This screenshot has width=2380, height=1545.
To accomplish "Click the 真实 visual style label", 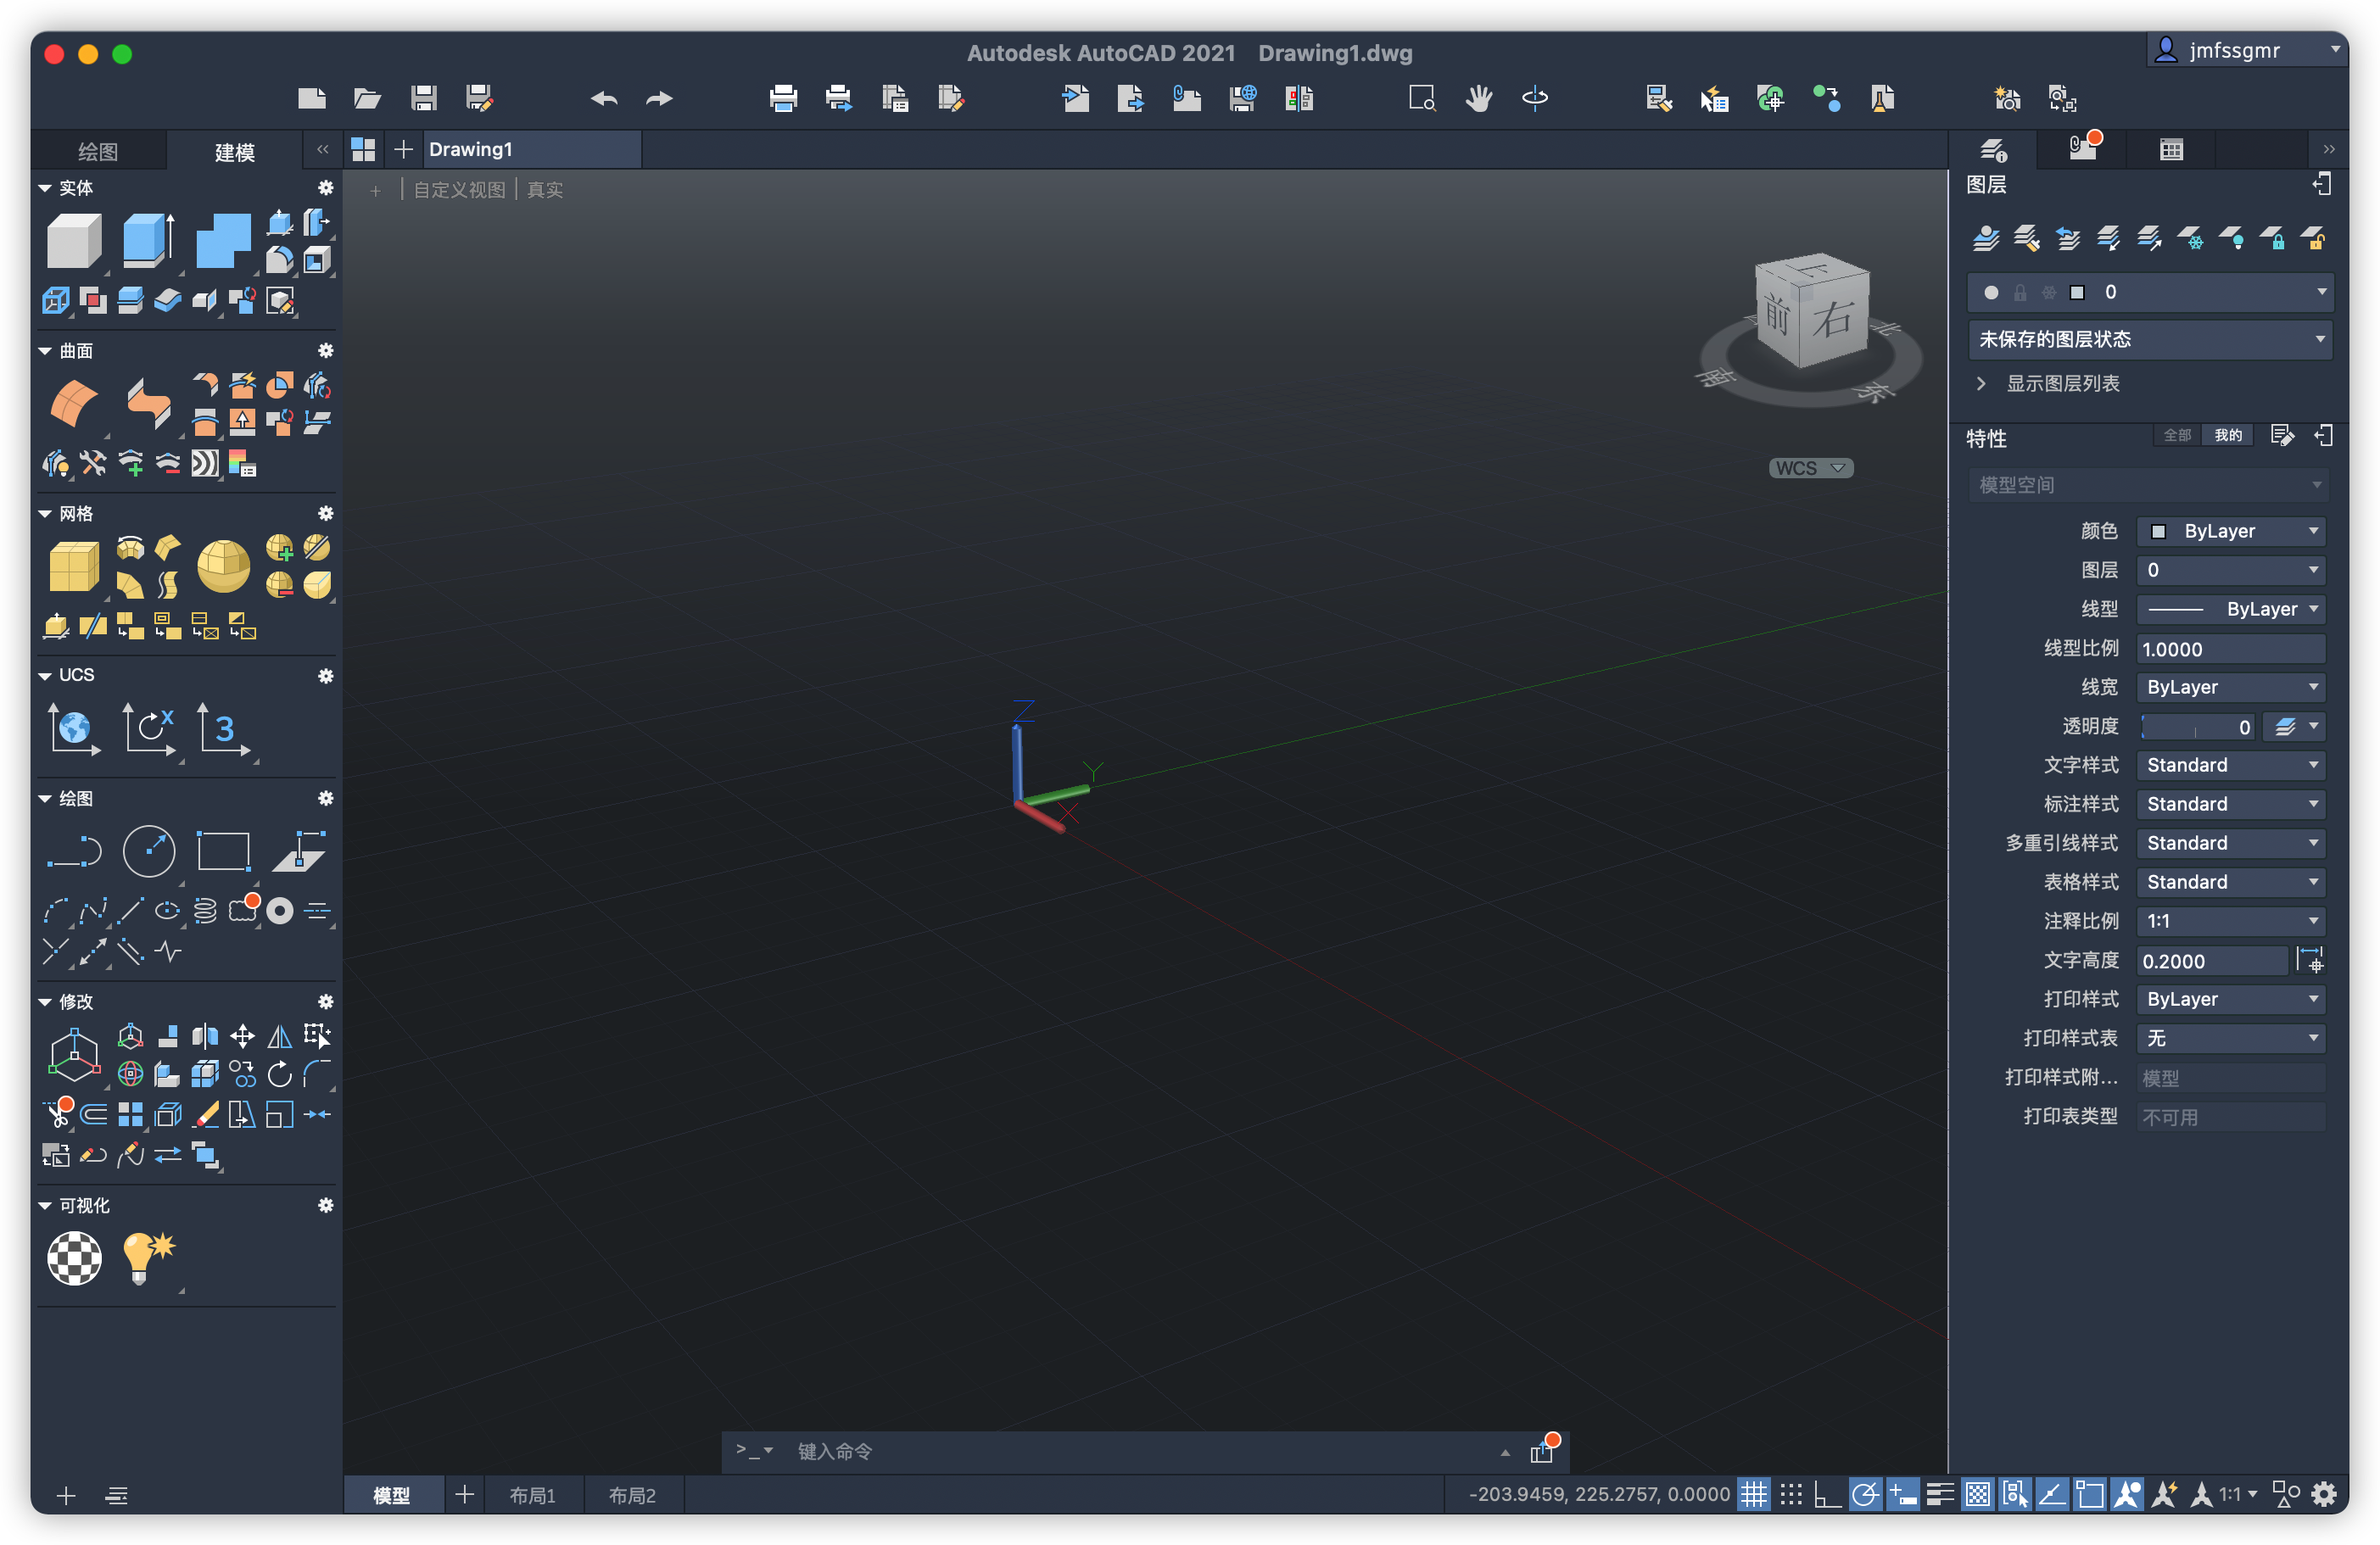I will (x=545, y=190).
